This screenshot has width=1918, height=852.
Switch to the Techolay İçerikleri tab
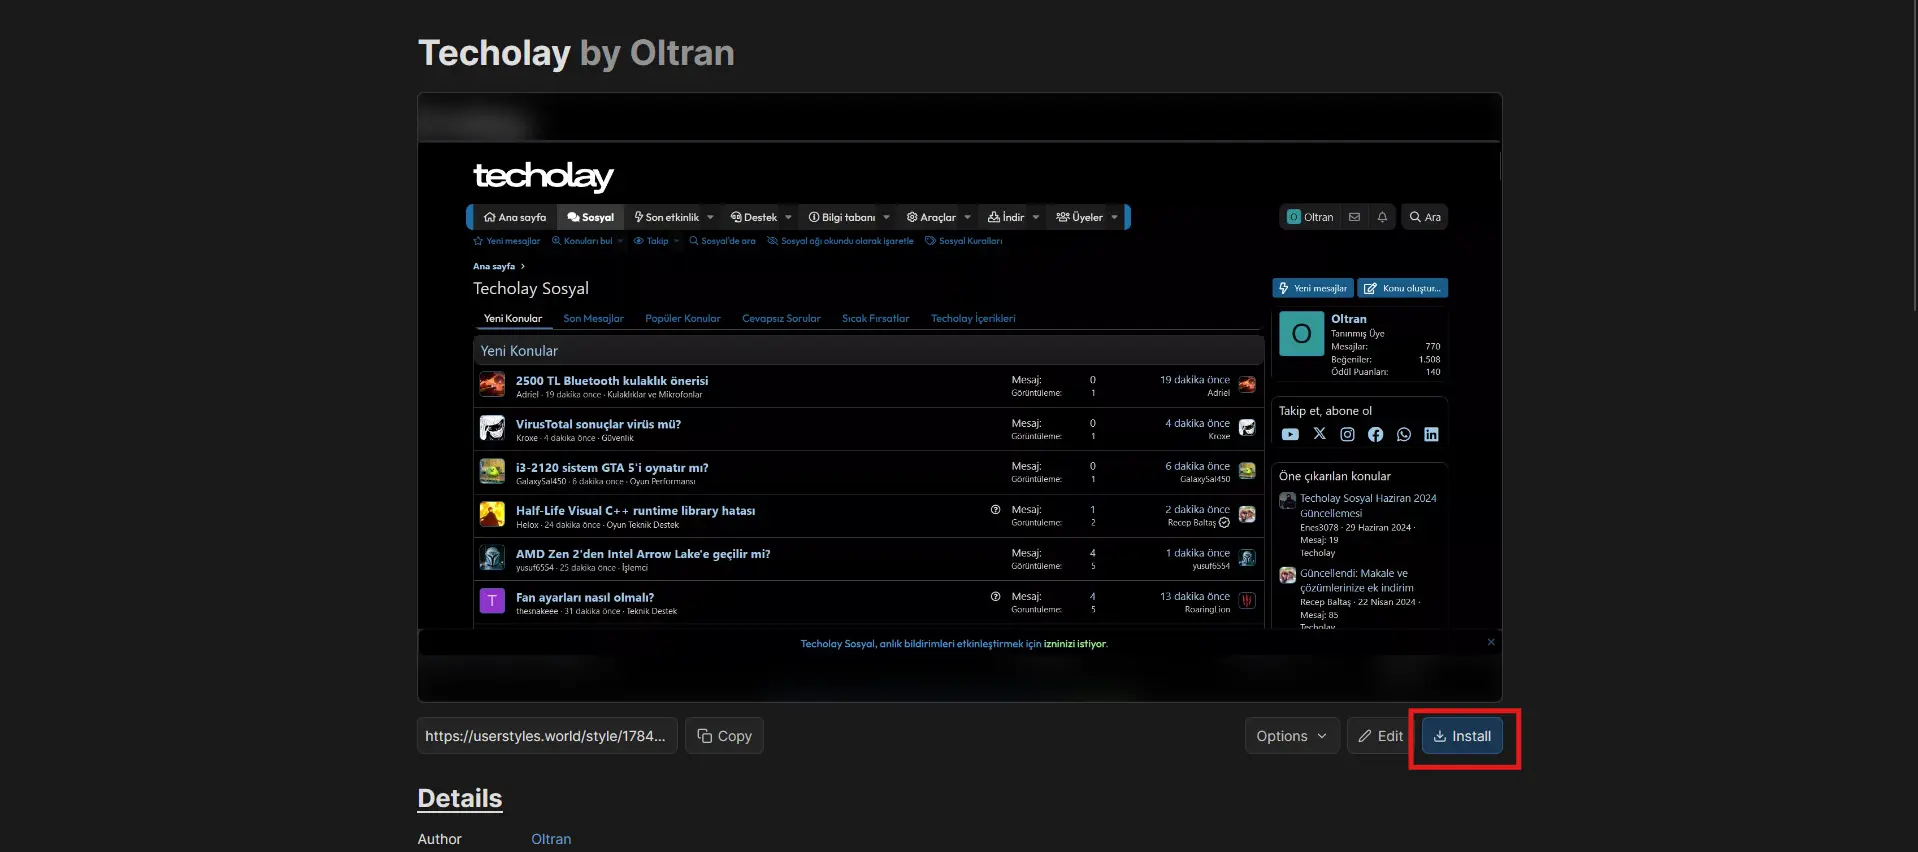coord(973,319)
